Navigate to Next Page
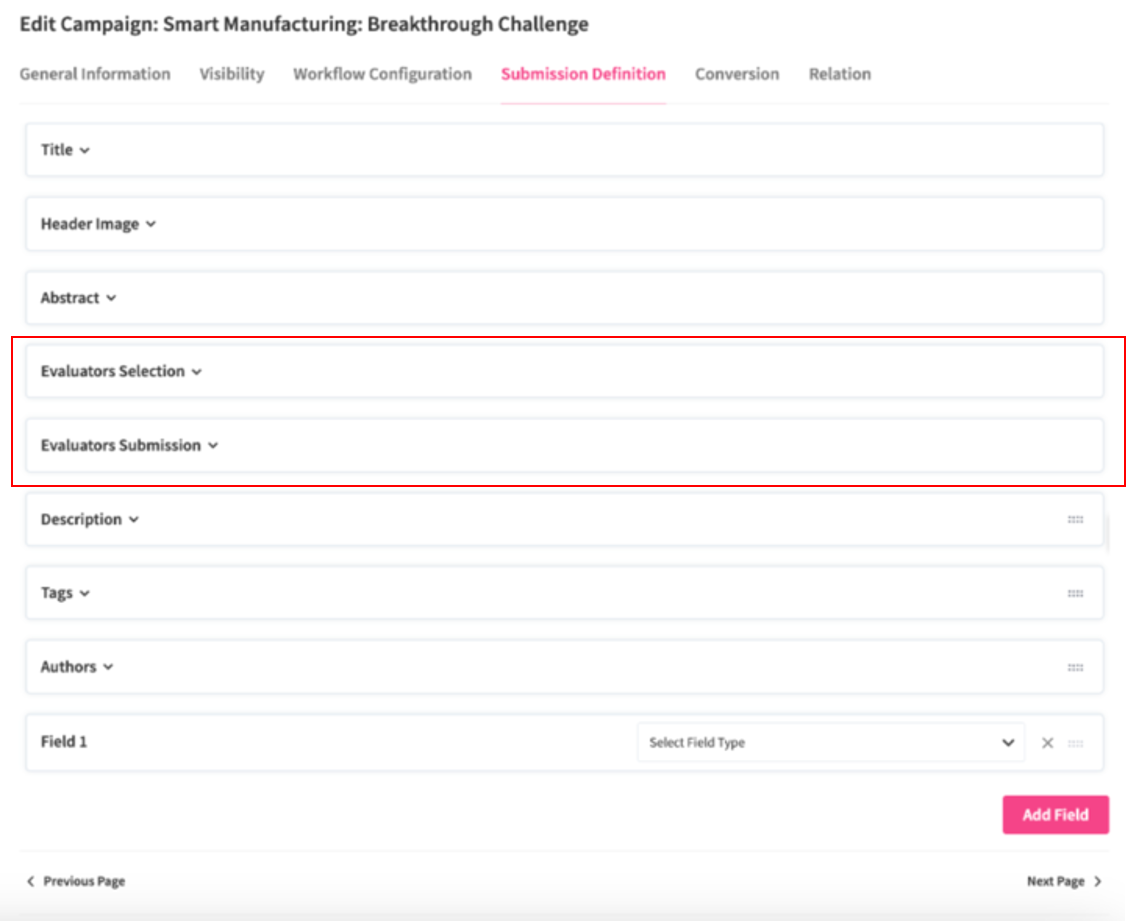Viewport: 1126px width, 921px height. (1064, 881)
